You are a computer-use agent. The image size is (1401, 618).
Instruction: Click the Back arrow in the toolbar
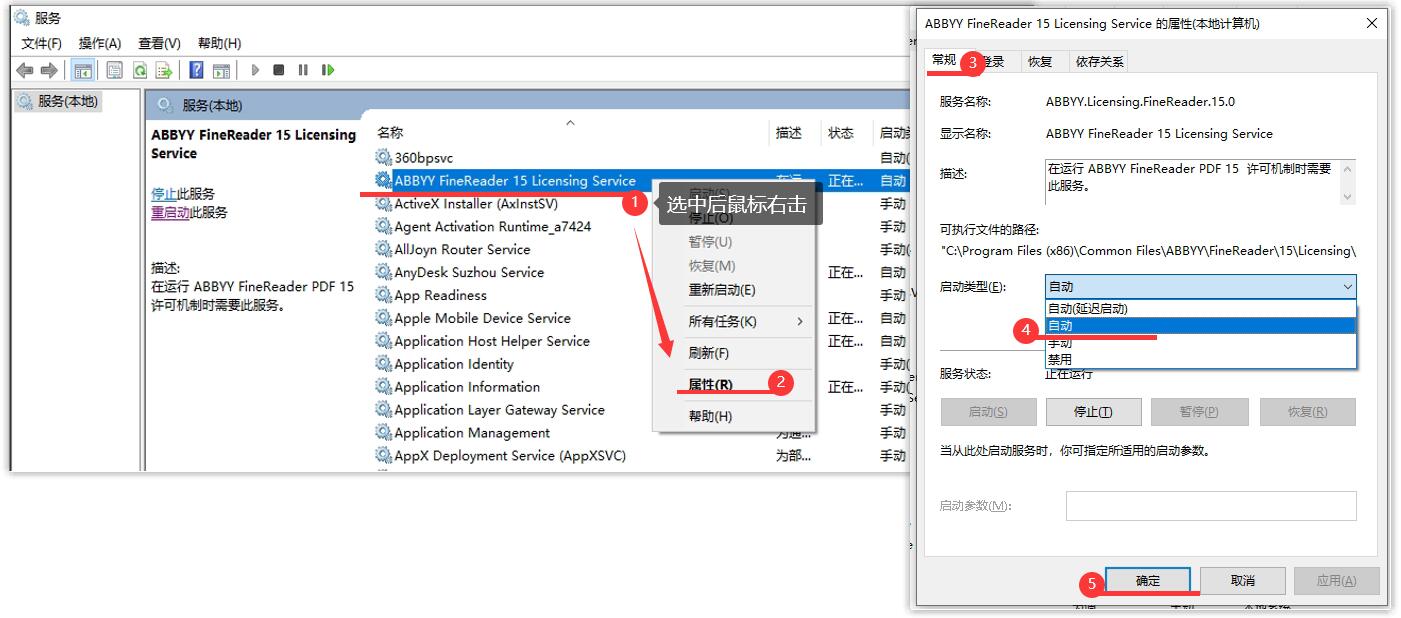[25, 70]
